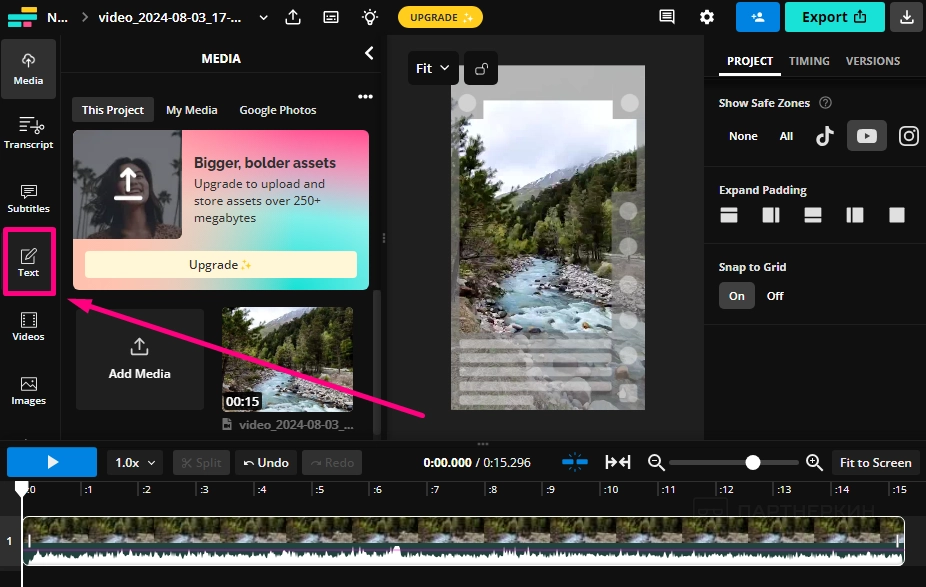
Task: Open the Transcript panel
Action: (29, 133)
